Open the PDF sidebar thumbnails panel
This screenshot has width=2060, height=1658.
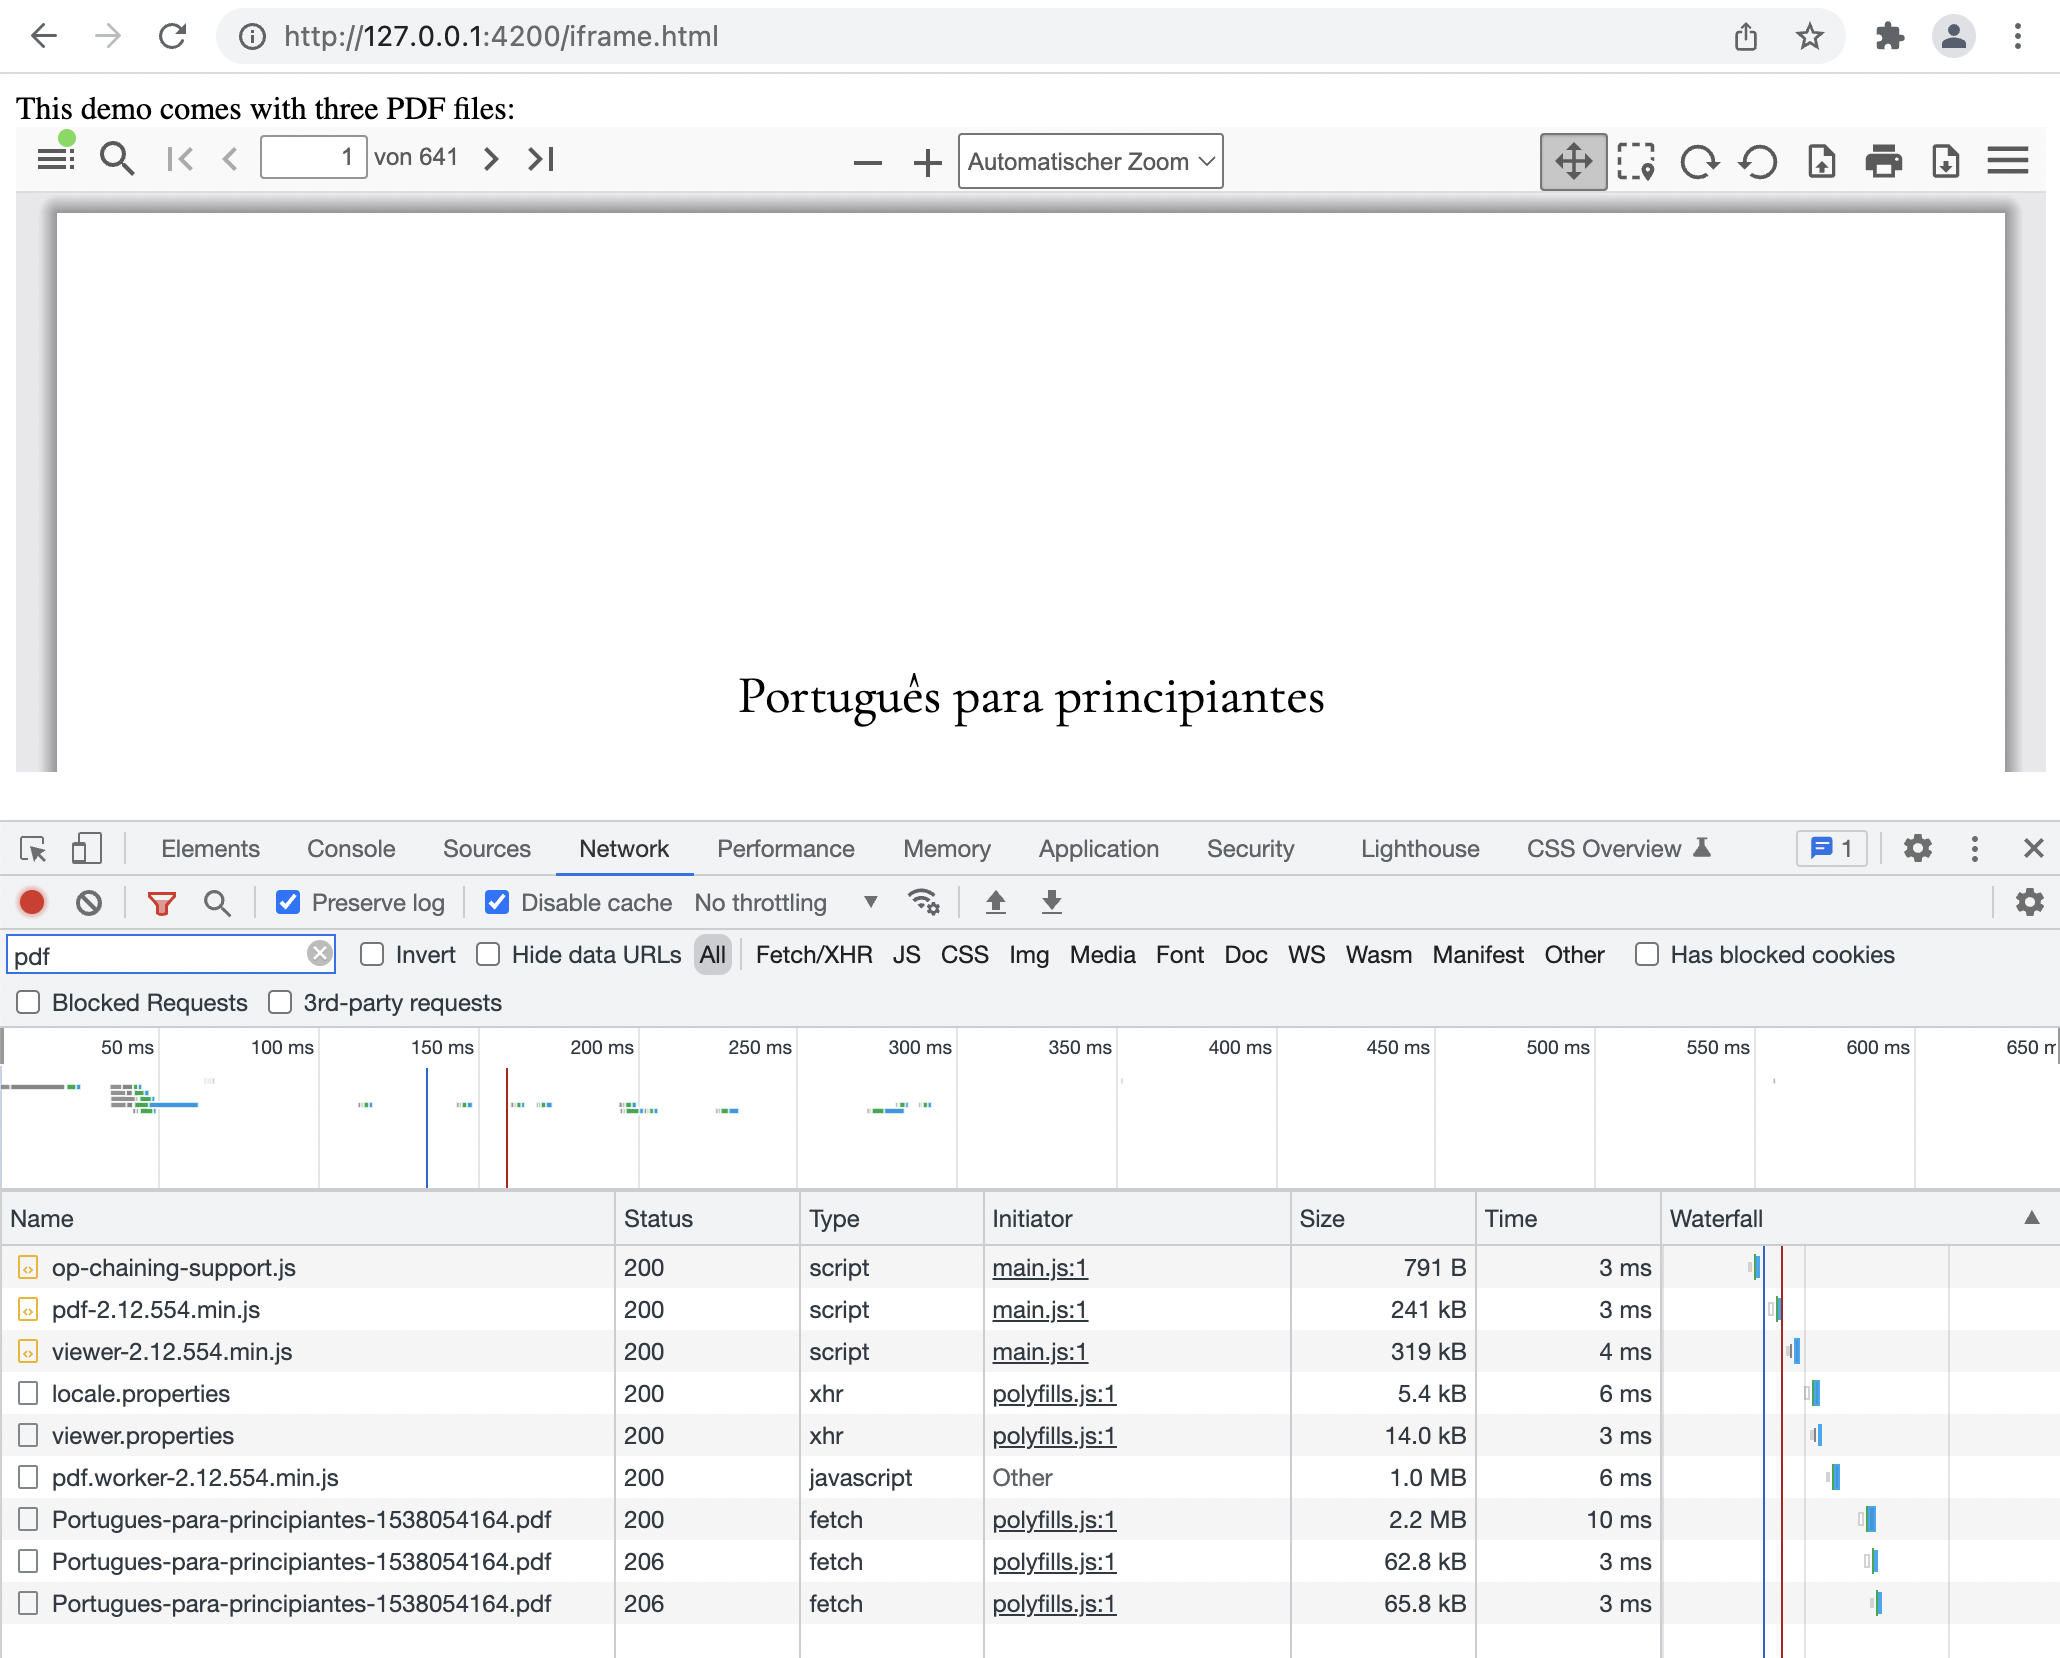click(55, 157)
